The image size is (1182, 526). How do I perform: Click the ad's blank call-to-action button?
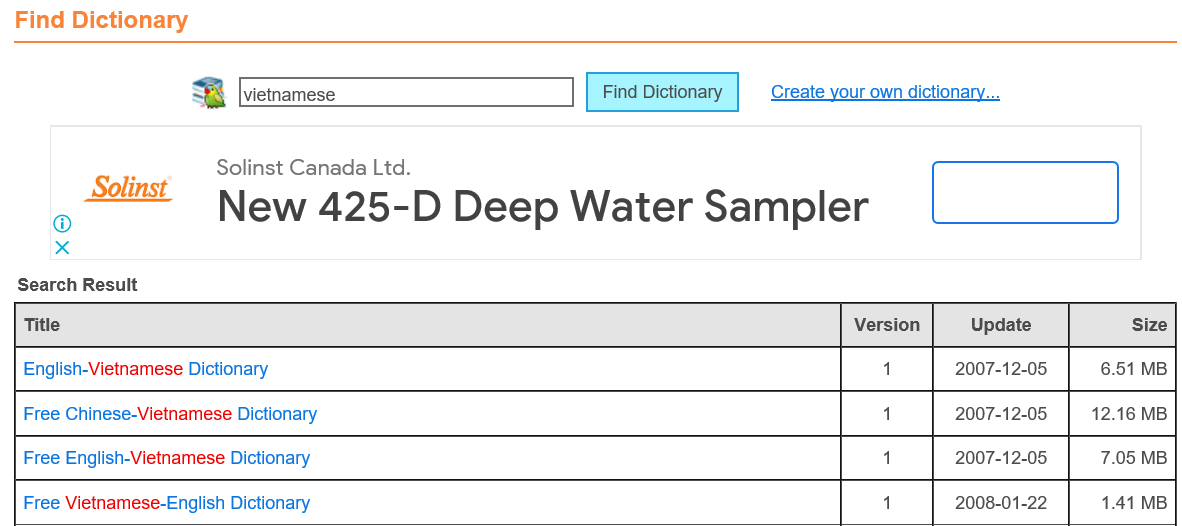tap(1025, 192)
